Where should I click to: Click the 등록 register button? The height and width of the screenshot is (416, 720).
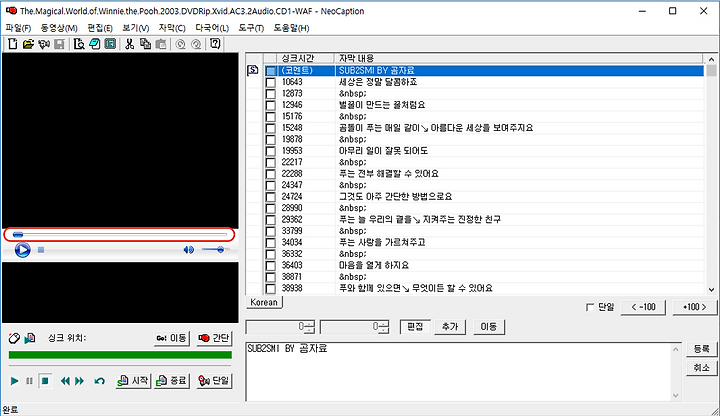[x=701, y=349]
